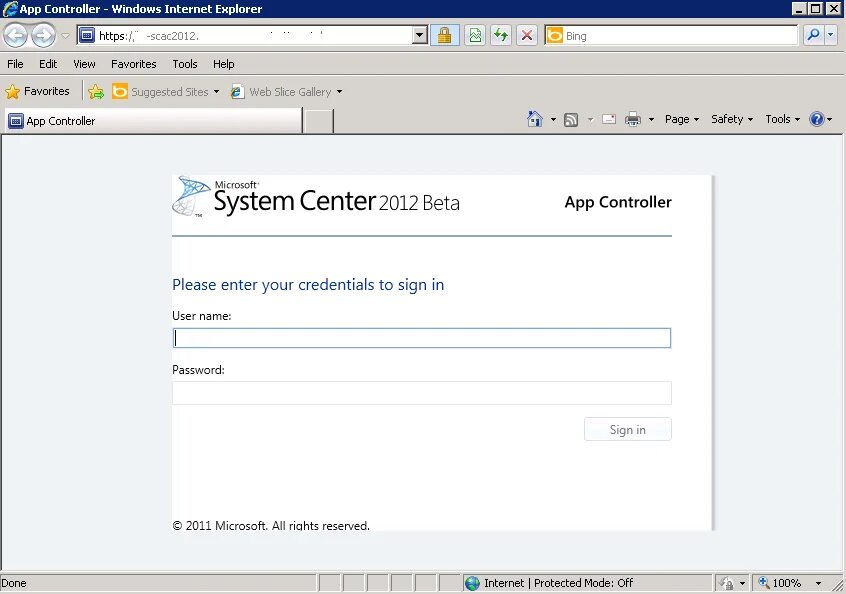Open the Edit menu
This screenshot has height=594, width=846.
[47, 64]
